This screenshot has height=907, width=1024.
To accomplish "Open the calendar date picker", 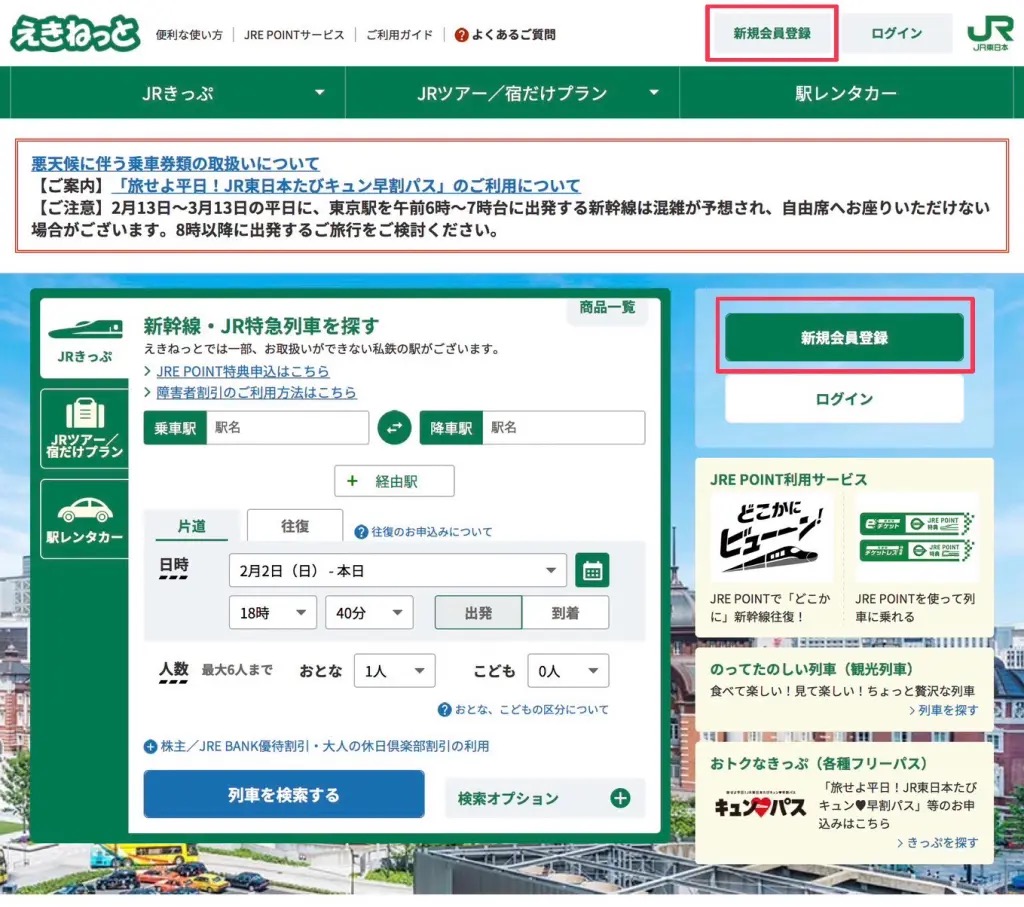I will [592, 571].
